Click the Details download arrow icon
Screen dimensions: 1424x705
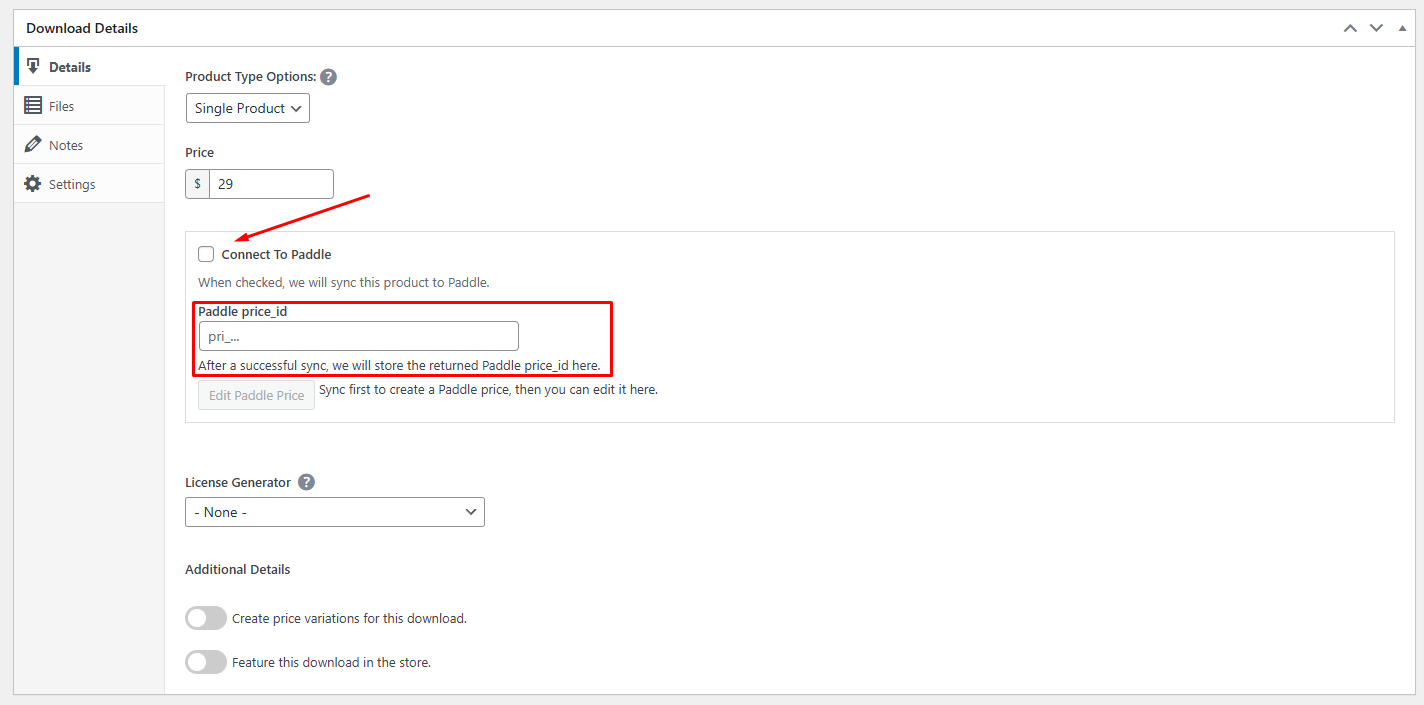(x=33, y=66)
